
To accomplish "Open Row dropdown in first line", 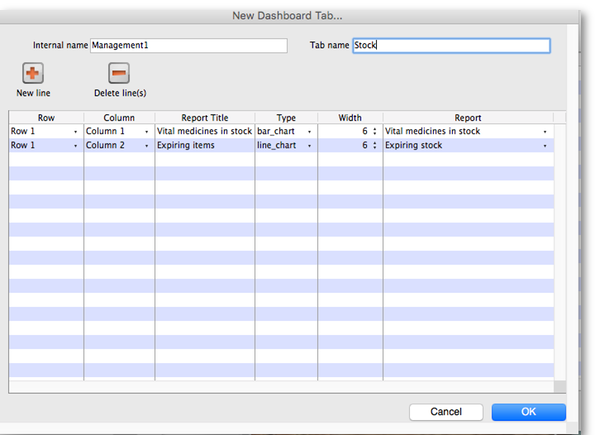I will click(76, 132).
